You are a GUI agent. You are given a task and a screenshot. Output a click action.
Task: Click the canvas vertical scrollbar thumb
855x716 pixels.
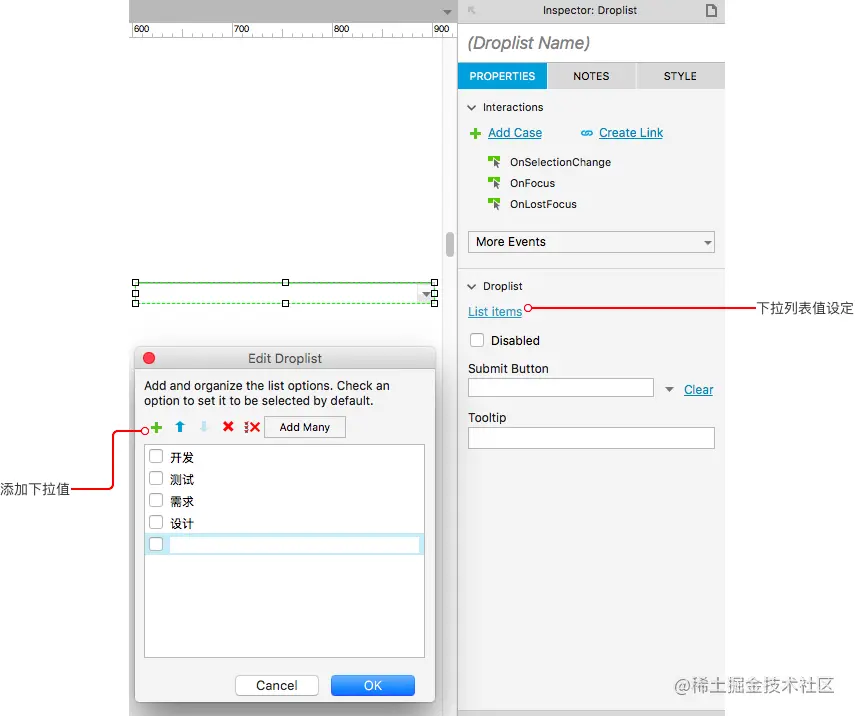449,244
